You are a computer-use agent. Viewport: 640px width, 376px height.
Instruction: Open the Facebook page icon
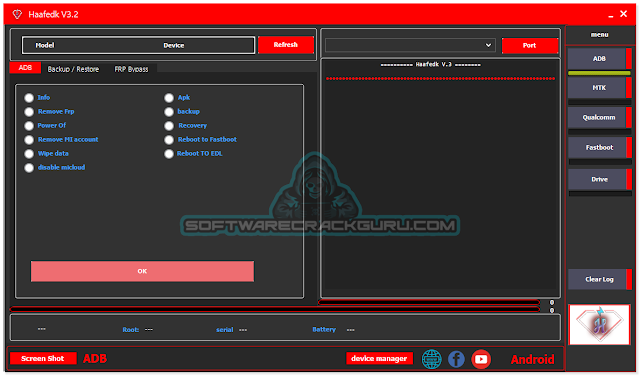(456, 359)
